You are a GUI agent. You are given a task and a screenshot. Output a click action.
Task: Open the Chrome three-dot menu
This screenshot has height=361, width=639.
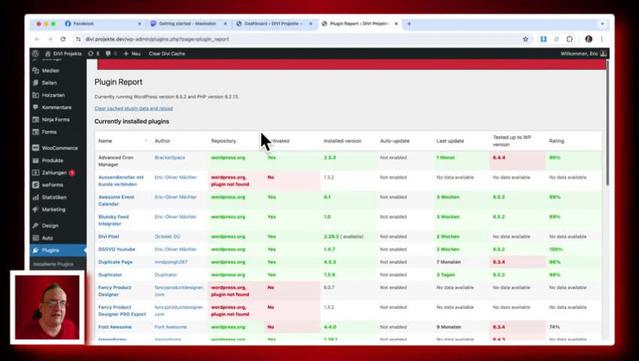602,39
